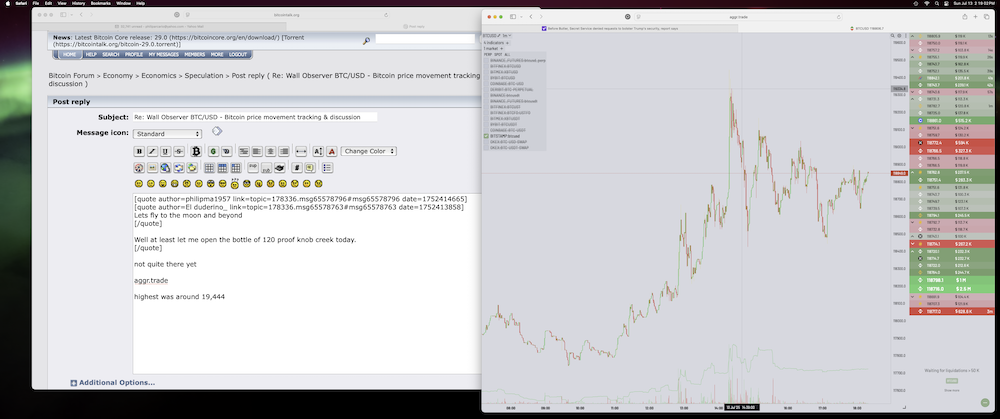This screenshot has height=419, width=1000.
Task: Insert a hyperlink with globe icon
Action: pos(166,168)
